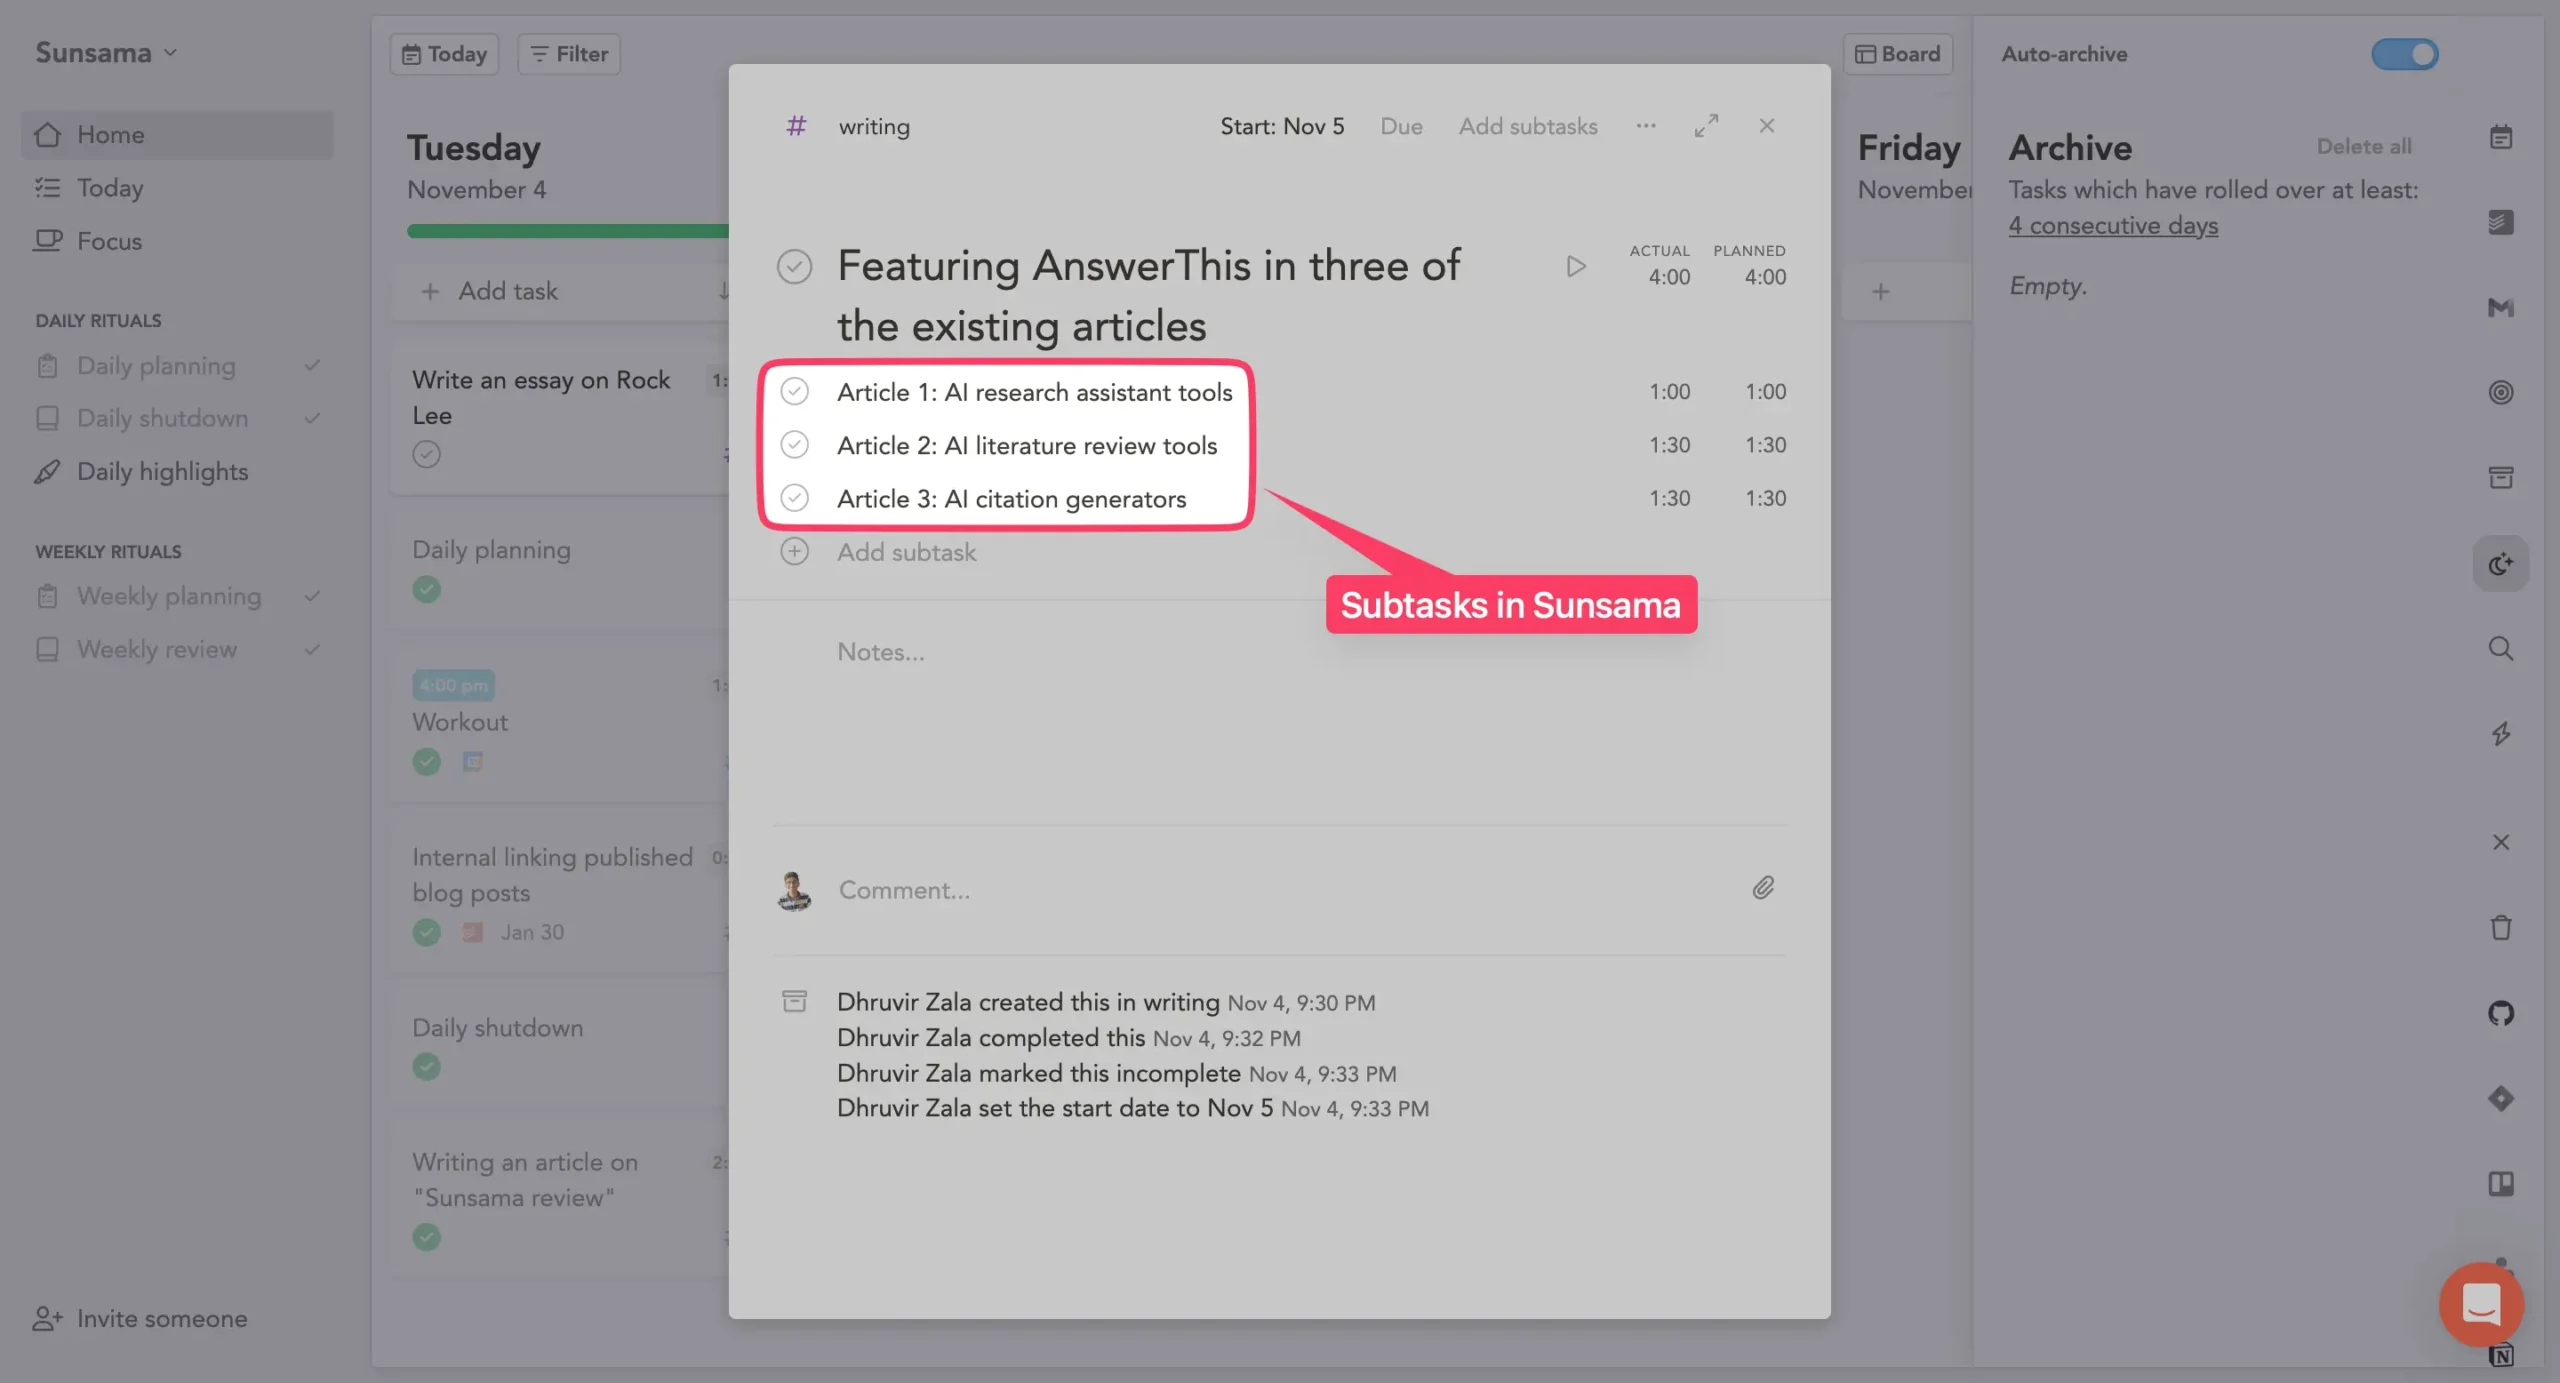The width and height of the screenshot is (2560, 1383).
Task: Open the trash panel
Action: coord(2501,928)
